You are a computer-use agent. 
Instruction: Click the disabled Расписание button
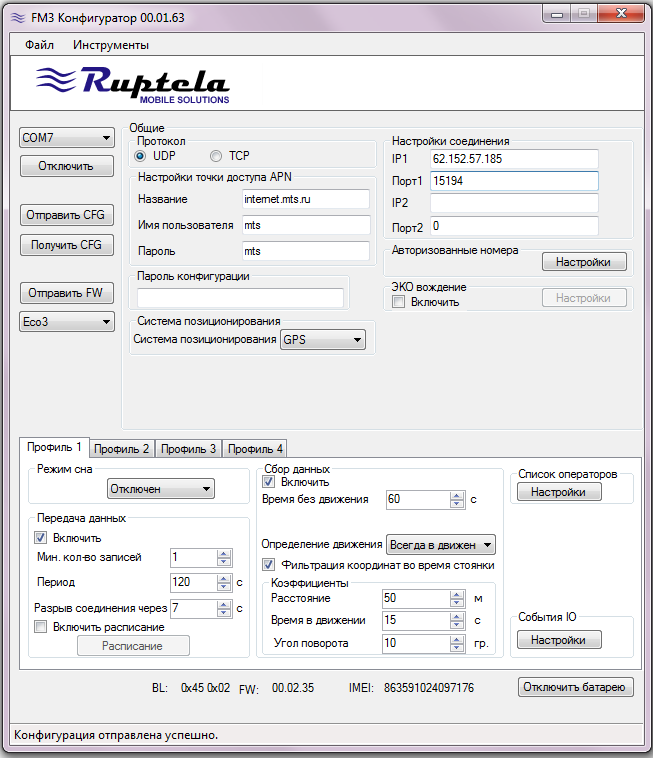coord(133,646)
